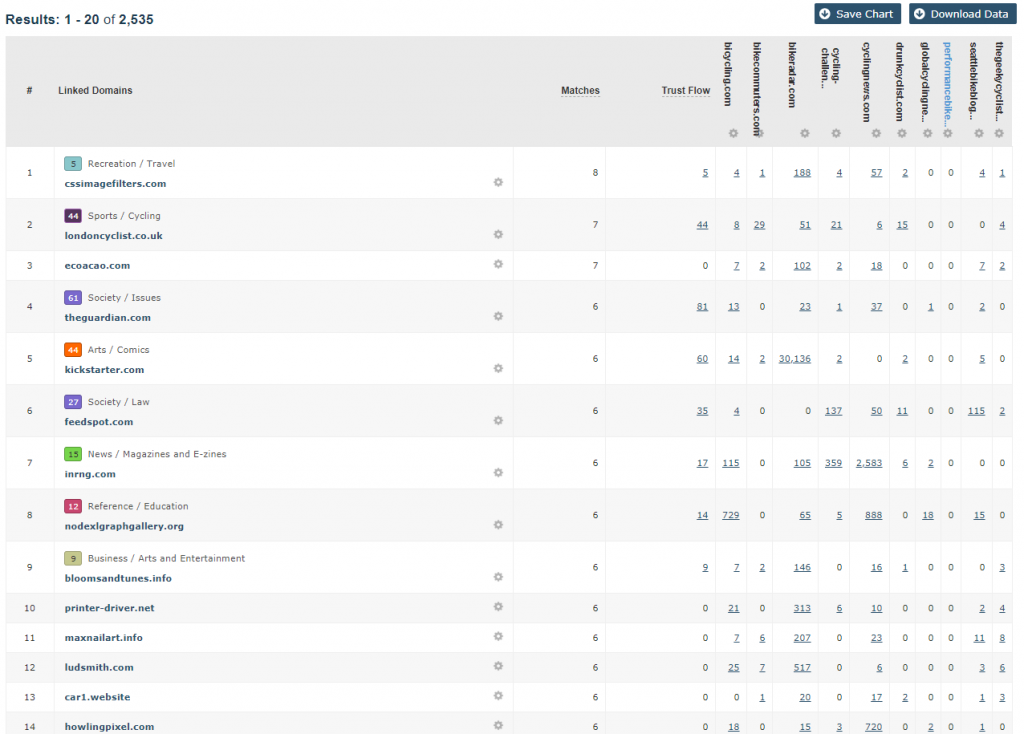The width and height of the screenshot is (1024, 734).
Task: Click green badge 15 for News / Magazines
Action: pos(73,455)
